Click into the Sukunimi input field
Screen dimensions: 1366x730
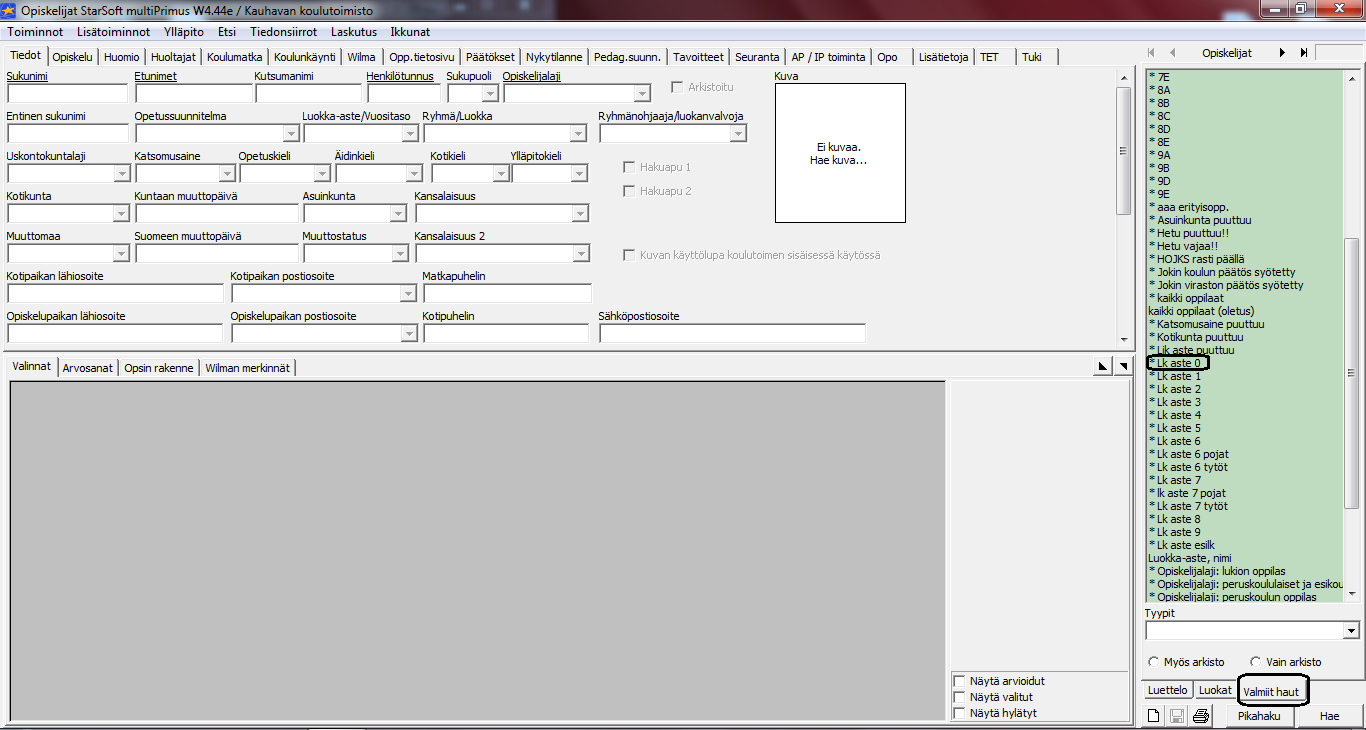point(67,94)
